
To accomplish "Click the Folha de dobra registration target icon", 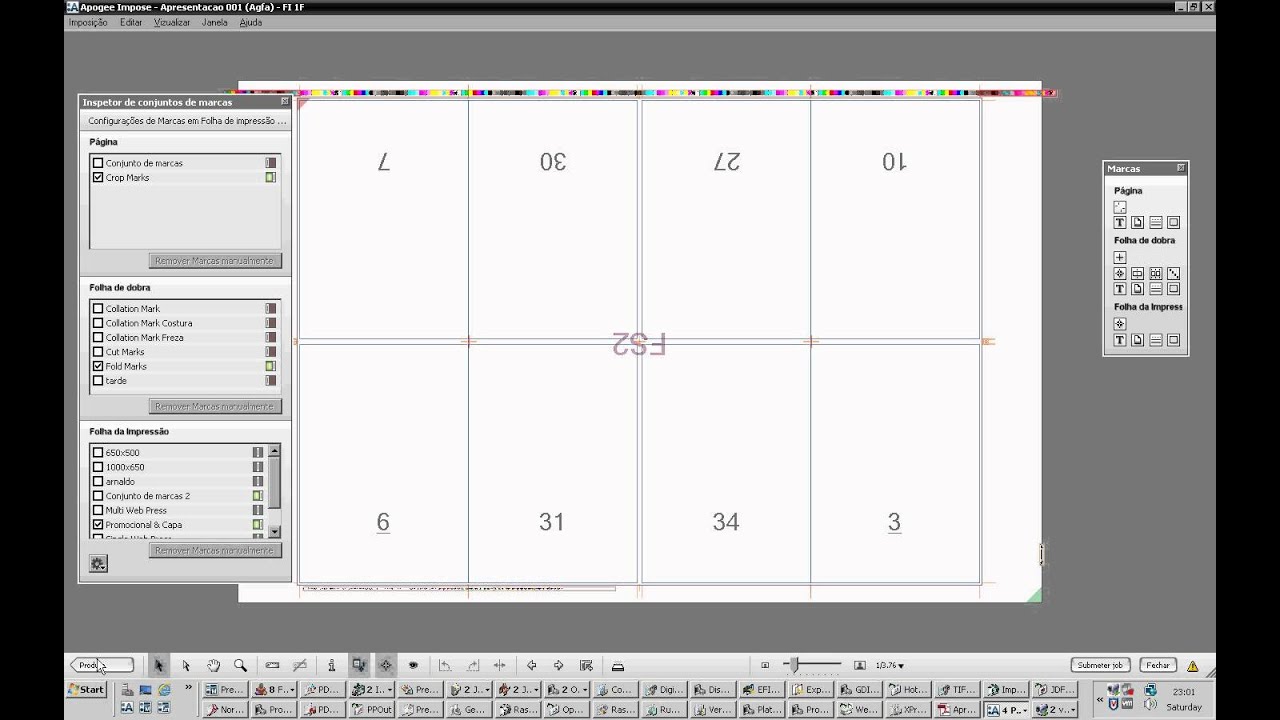I will point(1120,273).
